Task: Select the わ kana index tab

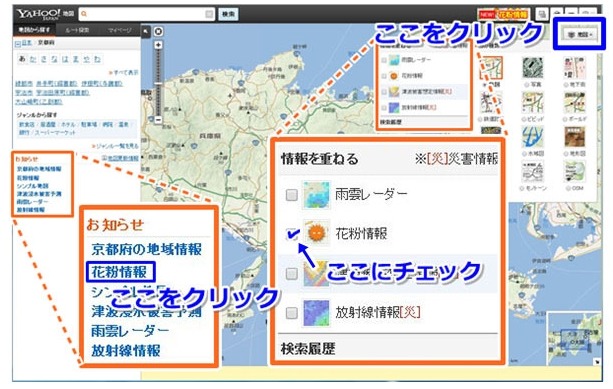Action: 97,59
